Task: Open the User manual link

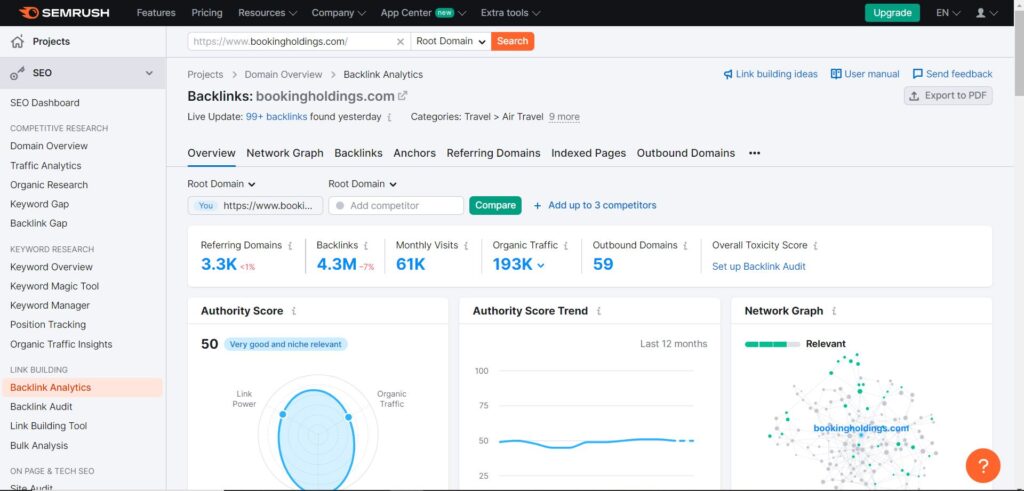Action: point(865,74)
